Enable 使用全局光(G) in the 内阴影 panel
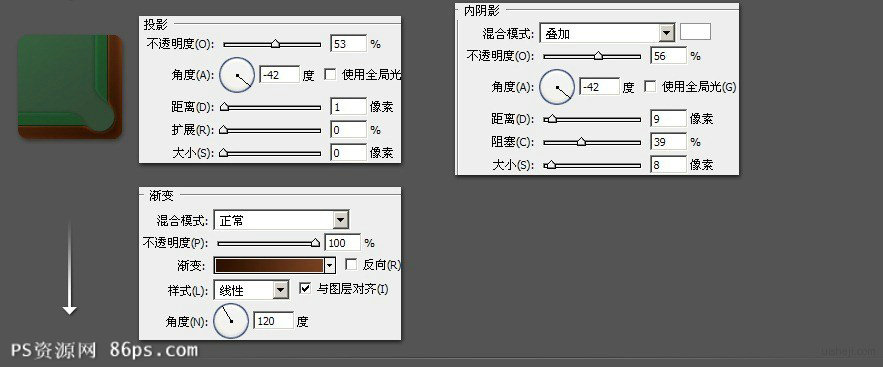Screen dimensions: 883x367 coord(650,86)
